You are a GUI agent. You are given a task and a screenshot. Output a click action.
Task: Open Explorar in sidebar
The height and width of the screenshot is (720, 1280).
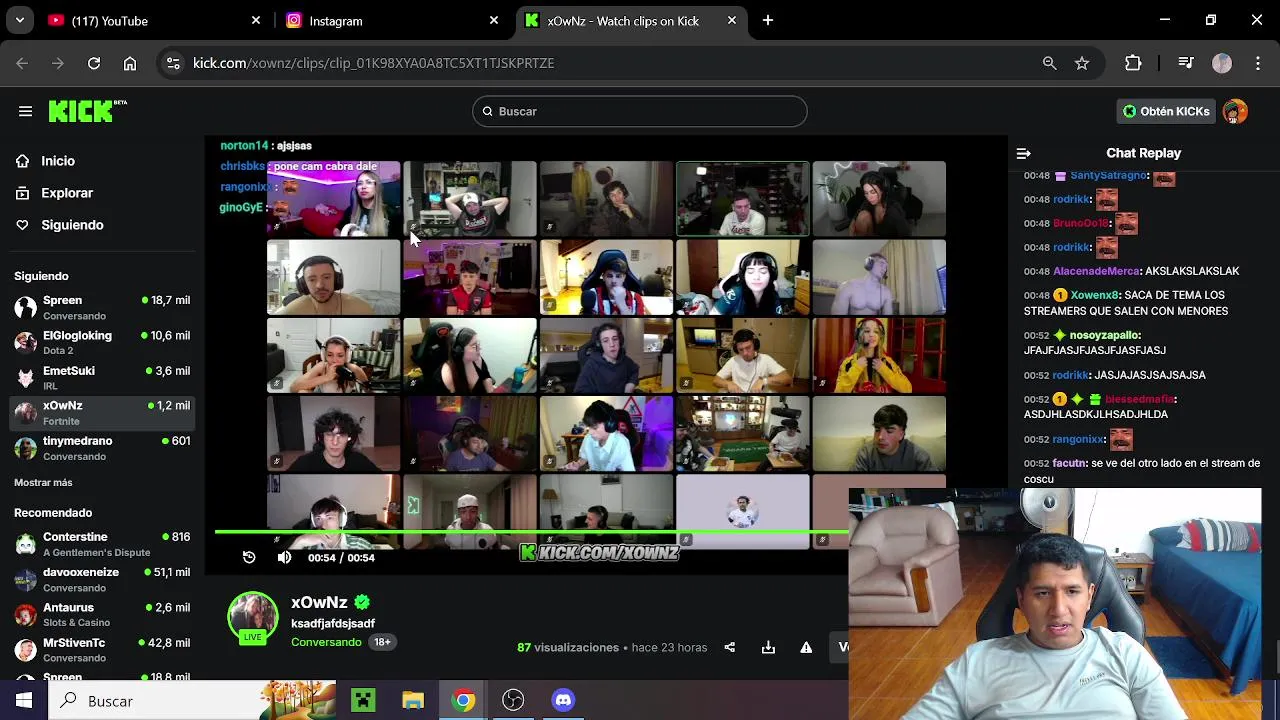pos(67,193)
